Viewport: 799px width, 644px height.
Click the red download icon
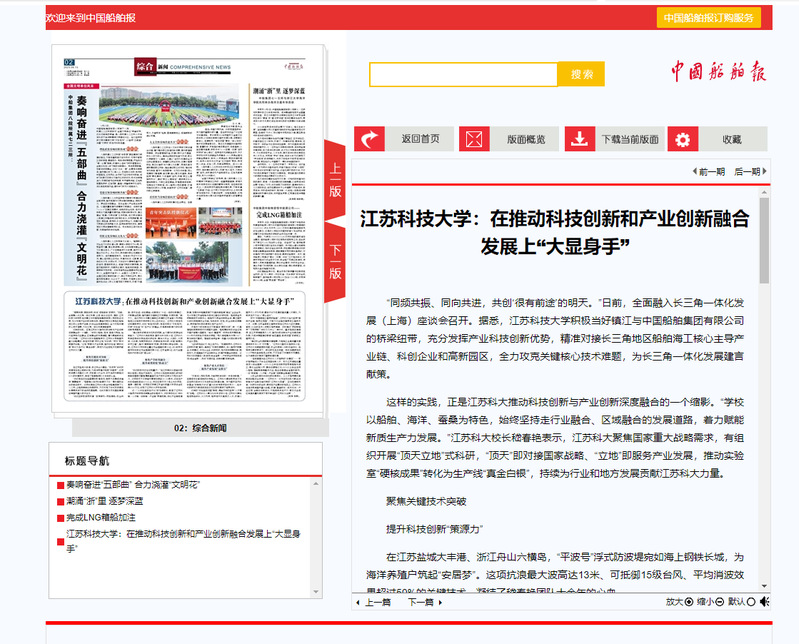pos(580,139)
